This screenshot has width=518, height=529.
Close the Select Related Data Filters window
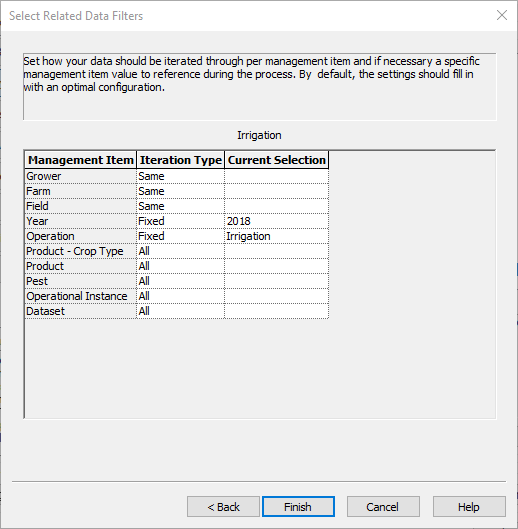[x=502, y=15]
